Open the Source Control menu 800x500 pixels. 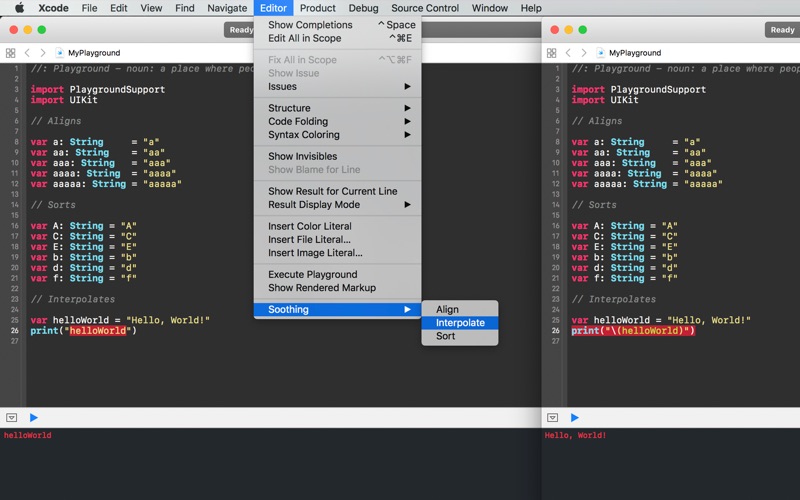[x=425, y=8]
